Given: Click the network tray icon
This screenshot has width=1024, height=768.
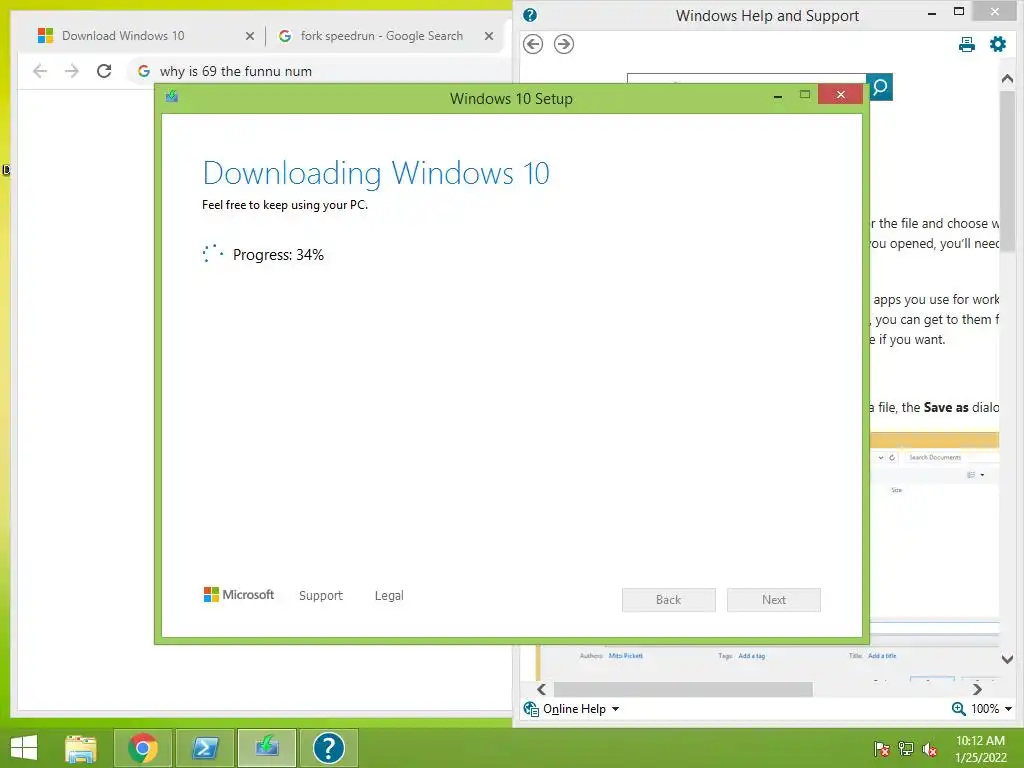Looking at the screenshot, I should coord(906,749).
